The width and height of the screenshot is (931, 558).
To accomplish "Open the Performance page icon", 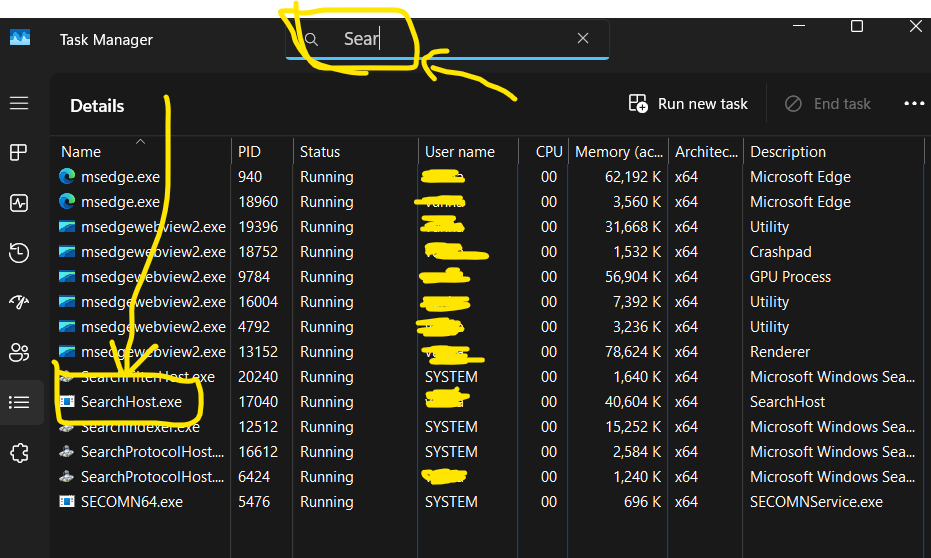I will [x=19, y=203].
